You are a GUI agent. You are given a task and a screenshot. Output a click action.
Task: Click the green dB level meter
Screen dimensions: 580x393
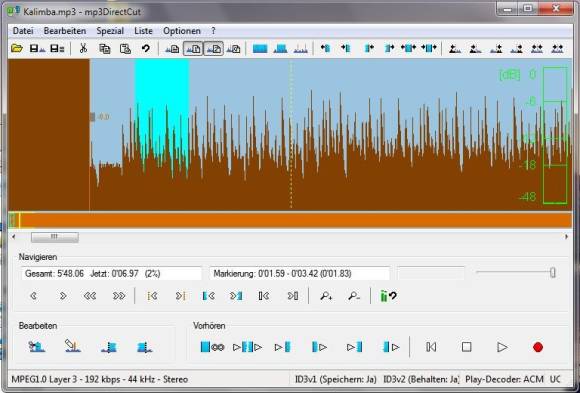pyautogui.click(x=555, y=135)
